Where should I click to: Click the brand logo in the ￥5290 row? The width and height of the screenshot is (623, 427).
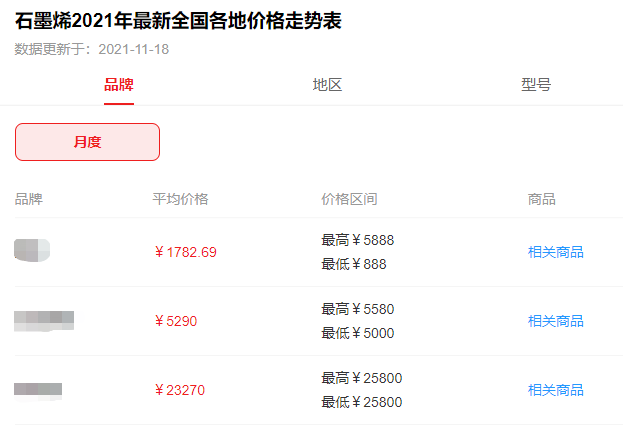tap(44, 320)
